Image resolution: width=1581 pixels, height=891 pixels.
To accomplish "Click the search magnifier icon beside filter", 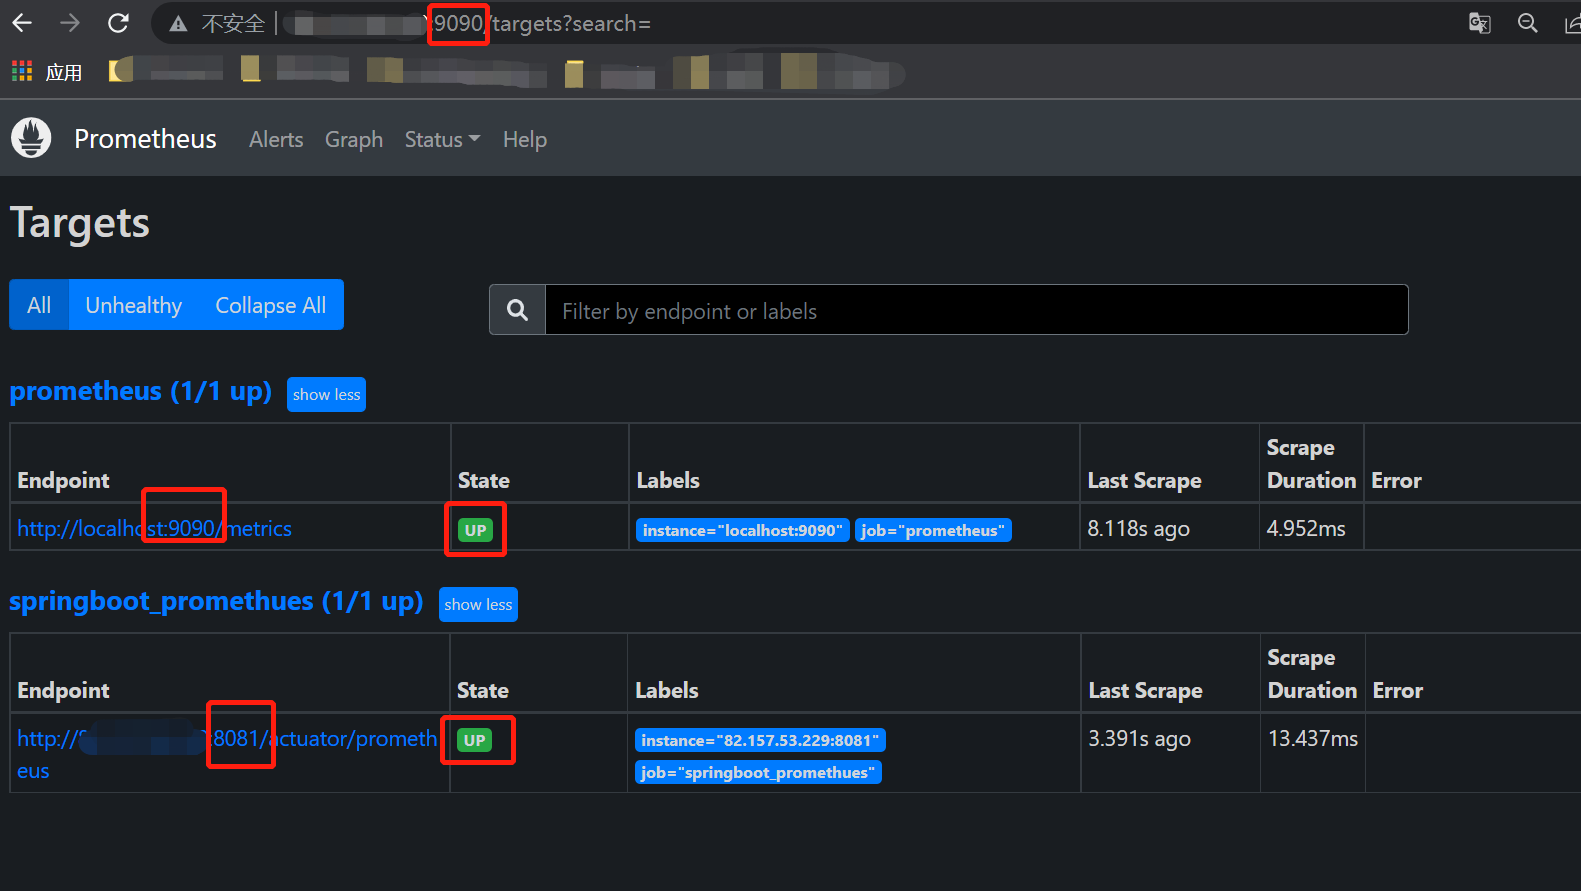I will click(x=517, y=310).
